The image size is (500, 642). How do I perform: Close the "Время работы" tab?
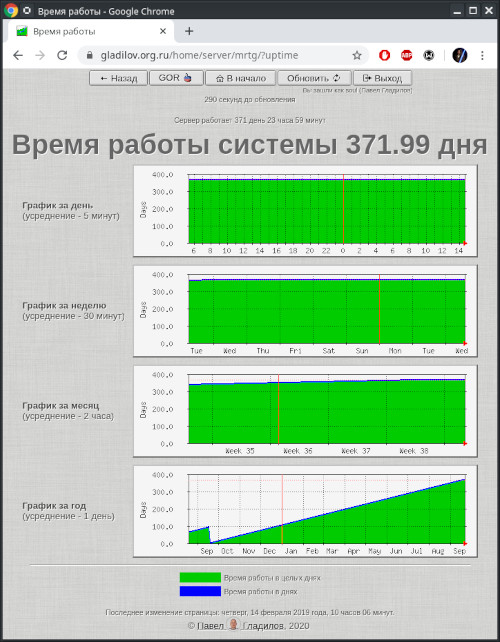pyautogui.click(x=163, y=31)
